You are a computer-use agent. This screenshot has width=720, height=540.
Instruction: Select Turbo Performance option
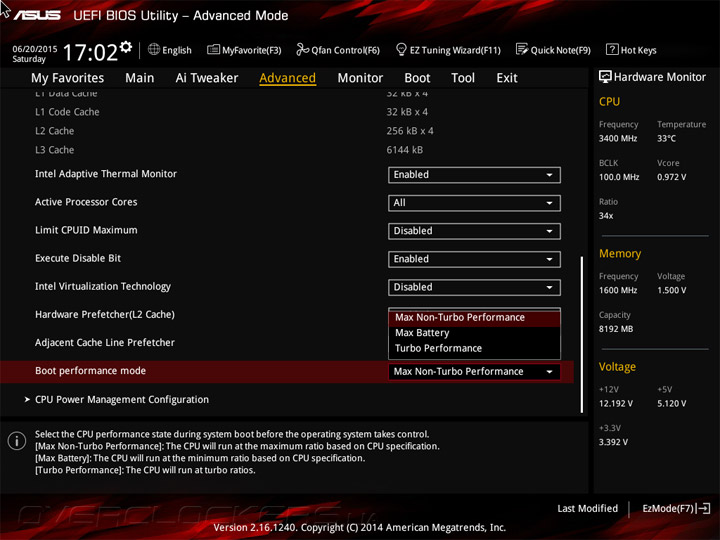(474, 348)
